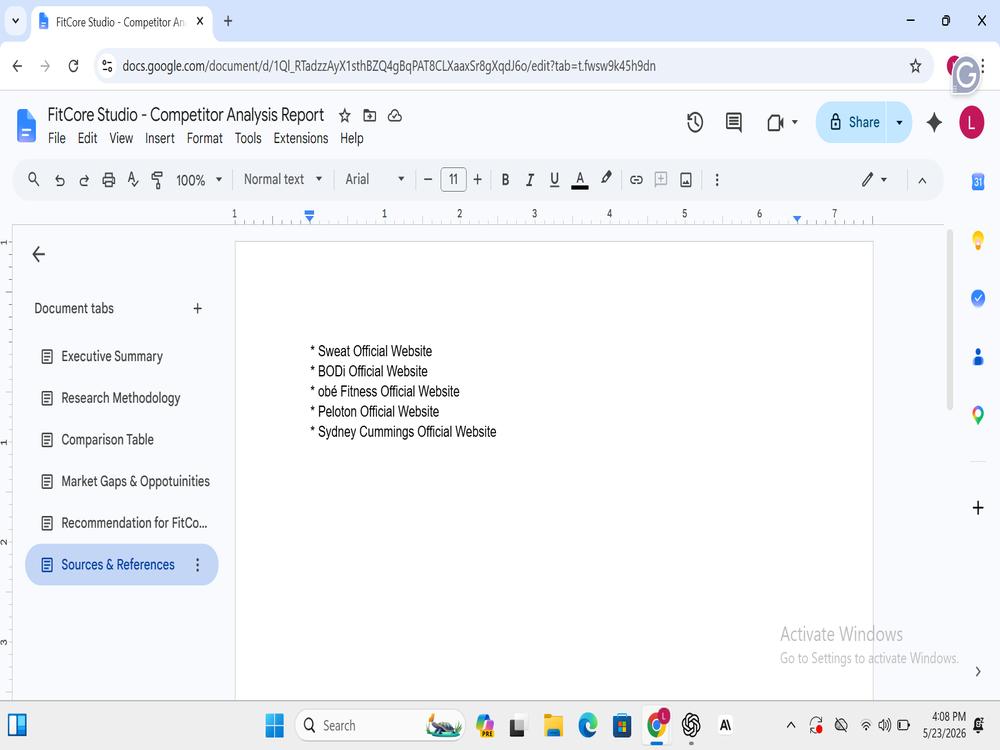This screenshot has width=1000, height=750.
Task: Open Chrome tab search dropdown
Action: click(15, 21)
